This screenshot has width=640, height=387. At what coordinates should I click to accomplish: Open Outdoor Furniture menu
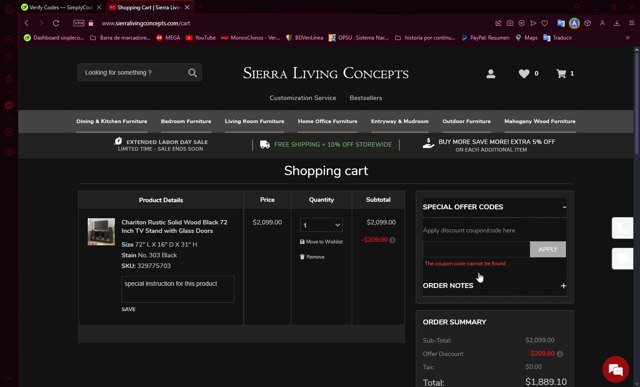point(467,121)
